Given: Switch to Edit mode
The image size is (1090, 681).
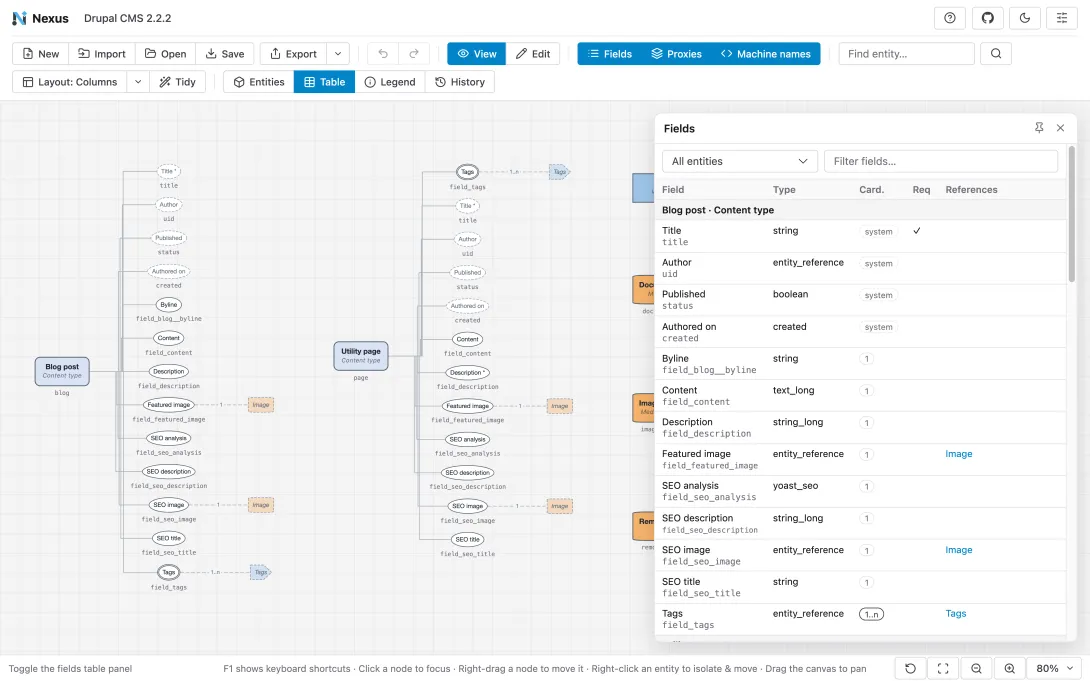Looking at the screenshot, I should (532, 54).
